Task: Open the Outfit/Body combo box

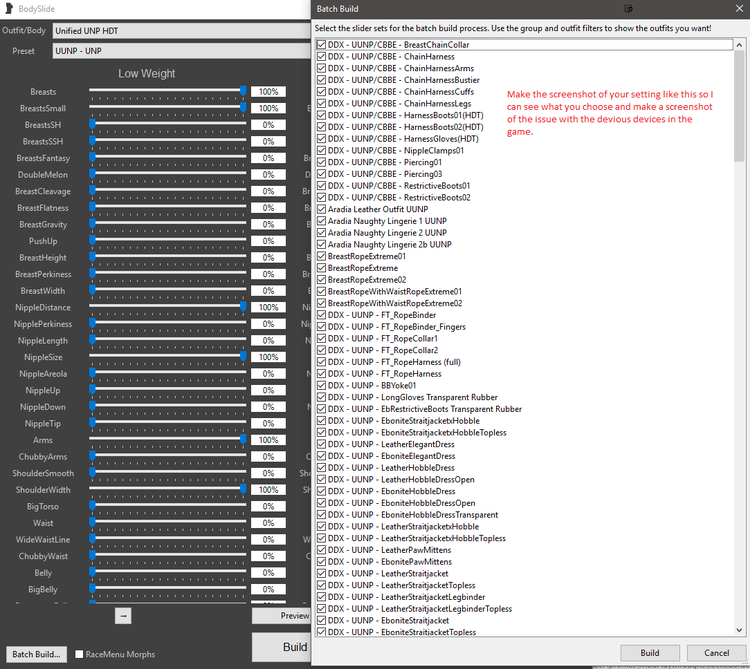Action: [182, 31]
